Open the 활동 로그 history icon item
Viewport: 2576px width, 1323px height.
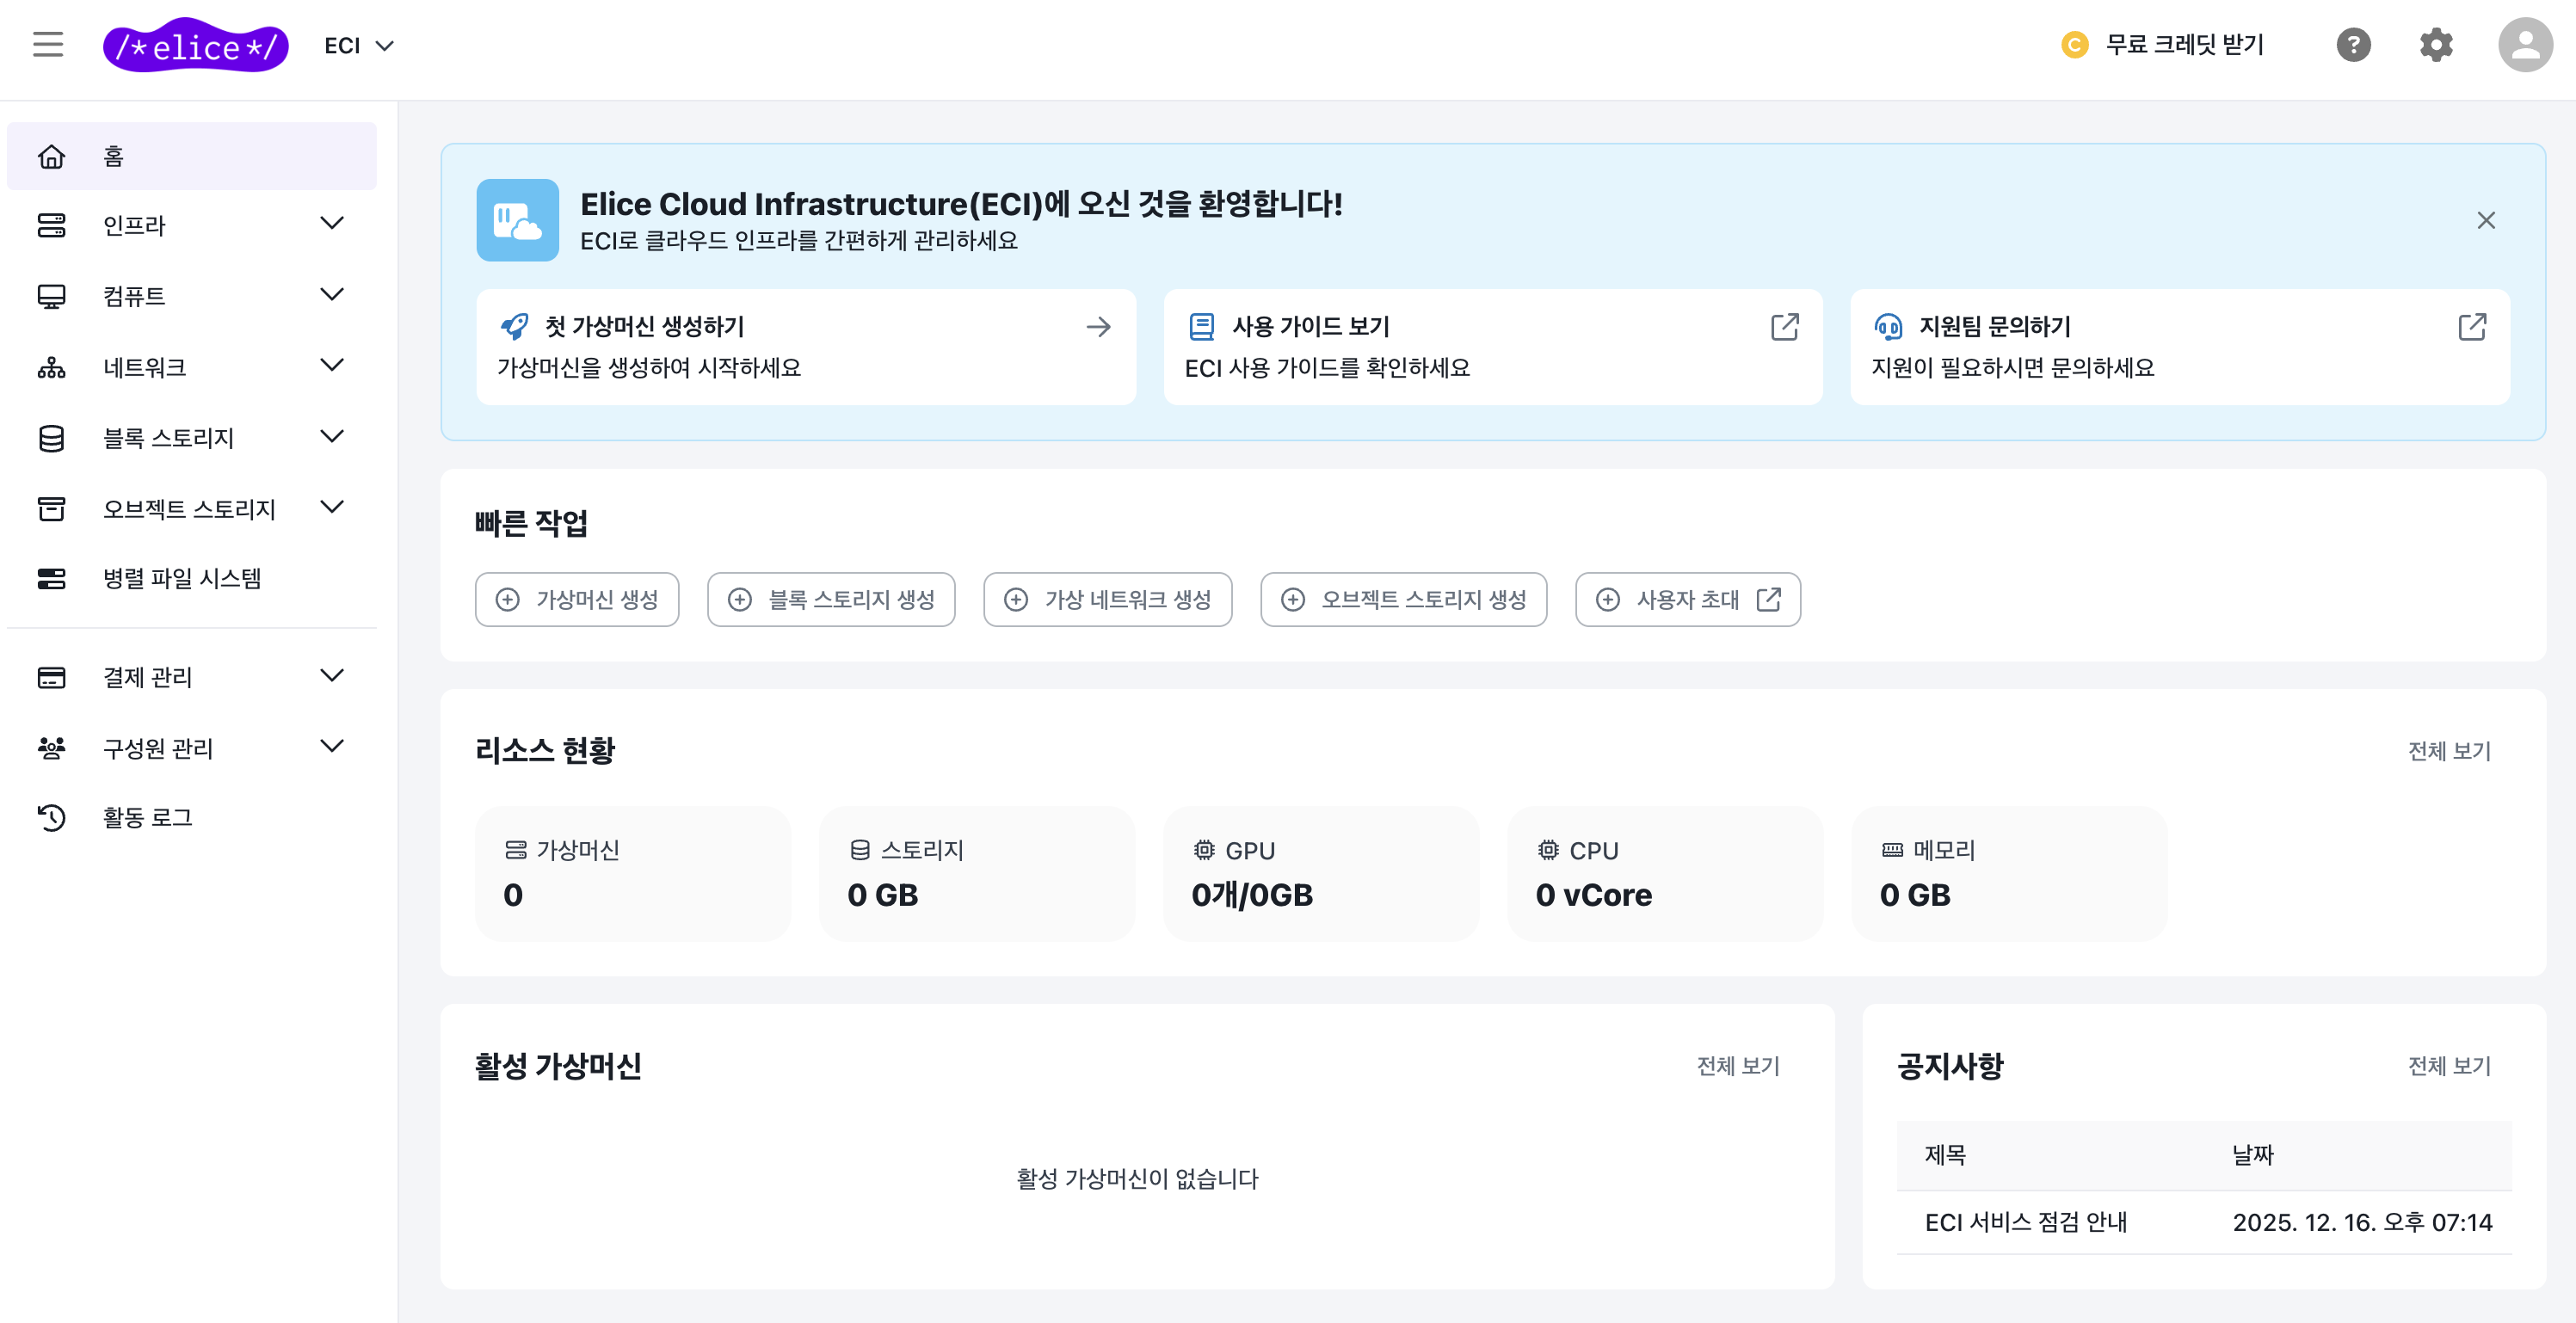tap(52, 817)
